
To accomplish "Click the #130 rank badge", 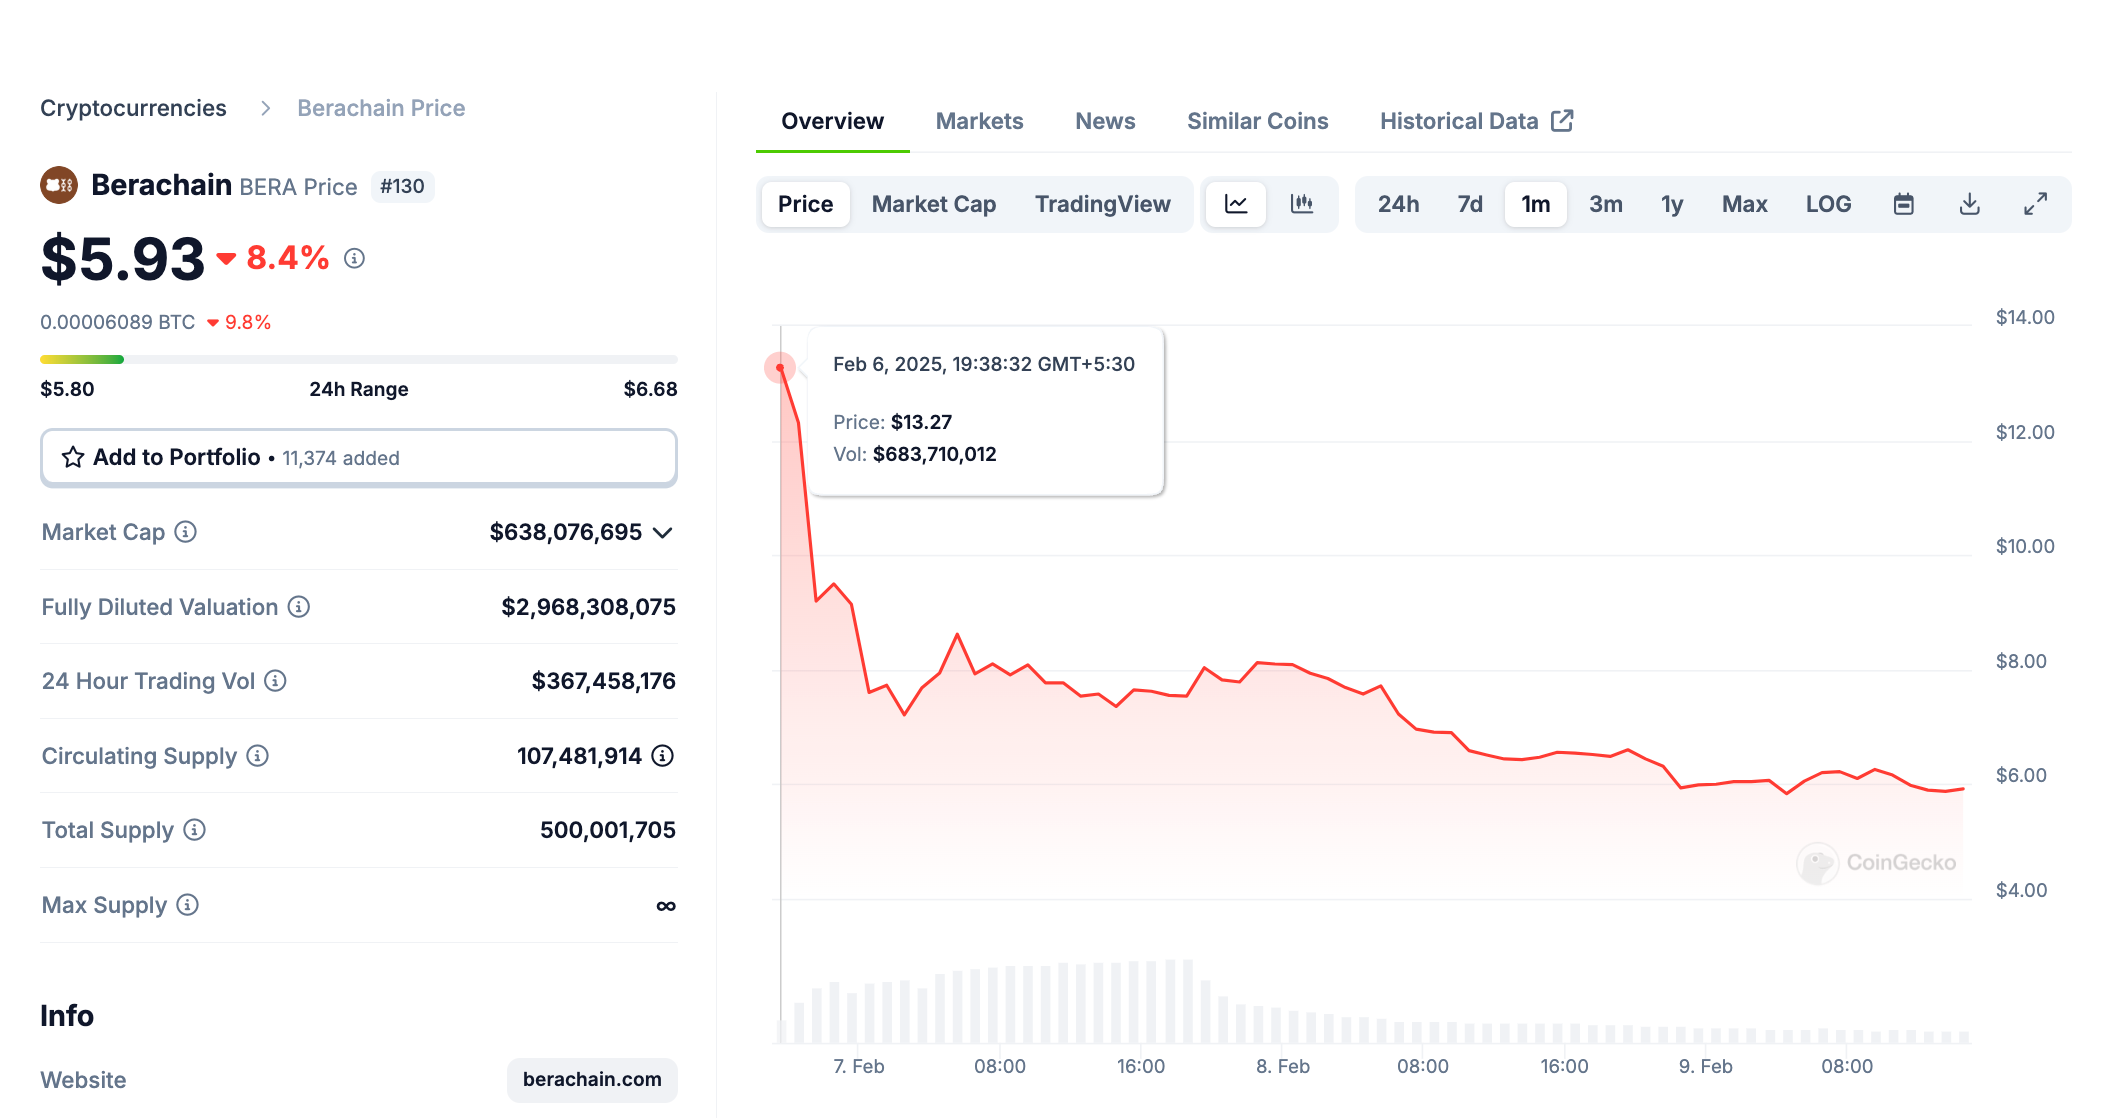I will (x=403, y=187).
